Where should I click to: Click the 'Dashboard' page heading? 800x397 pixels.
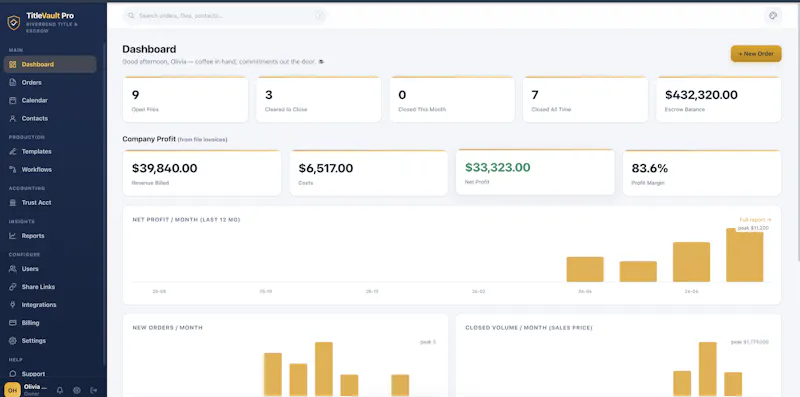coord(149,49)
